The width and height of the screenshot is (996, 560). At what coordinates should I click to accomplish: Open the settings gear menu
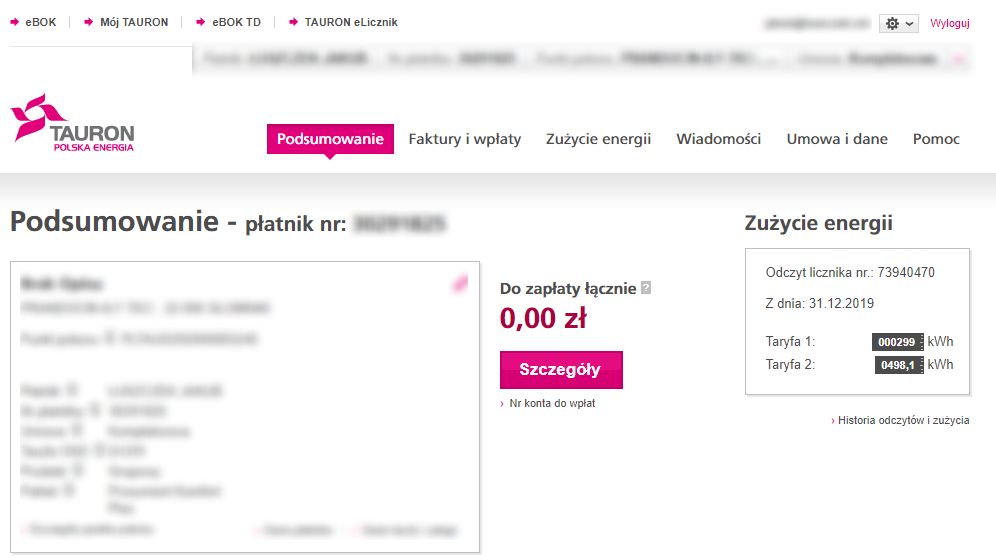point(898,23)
